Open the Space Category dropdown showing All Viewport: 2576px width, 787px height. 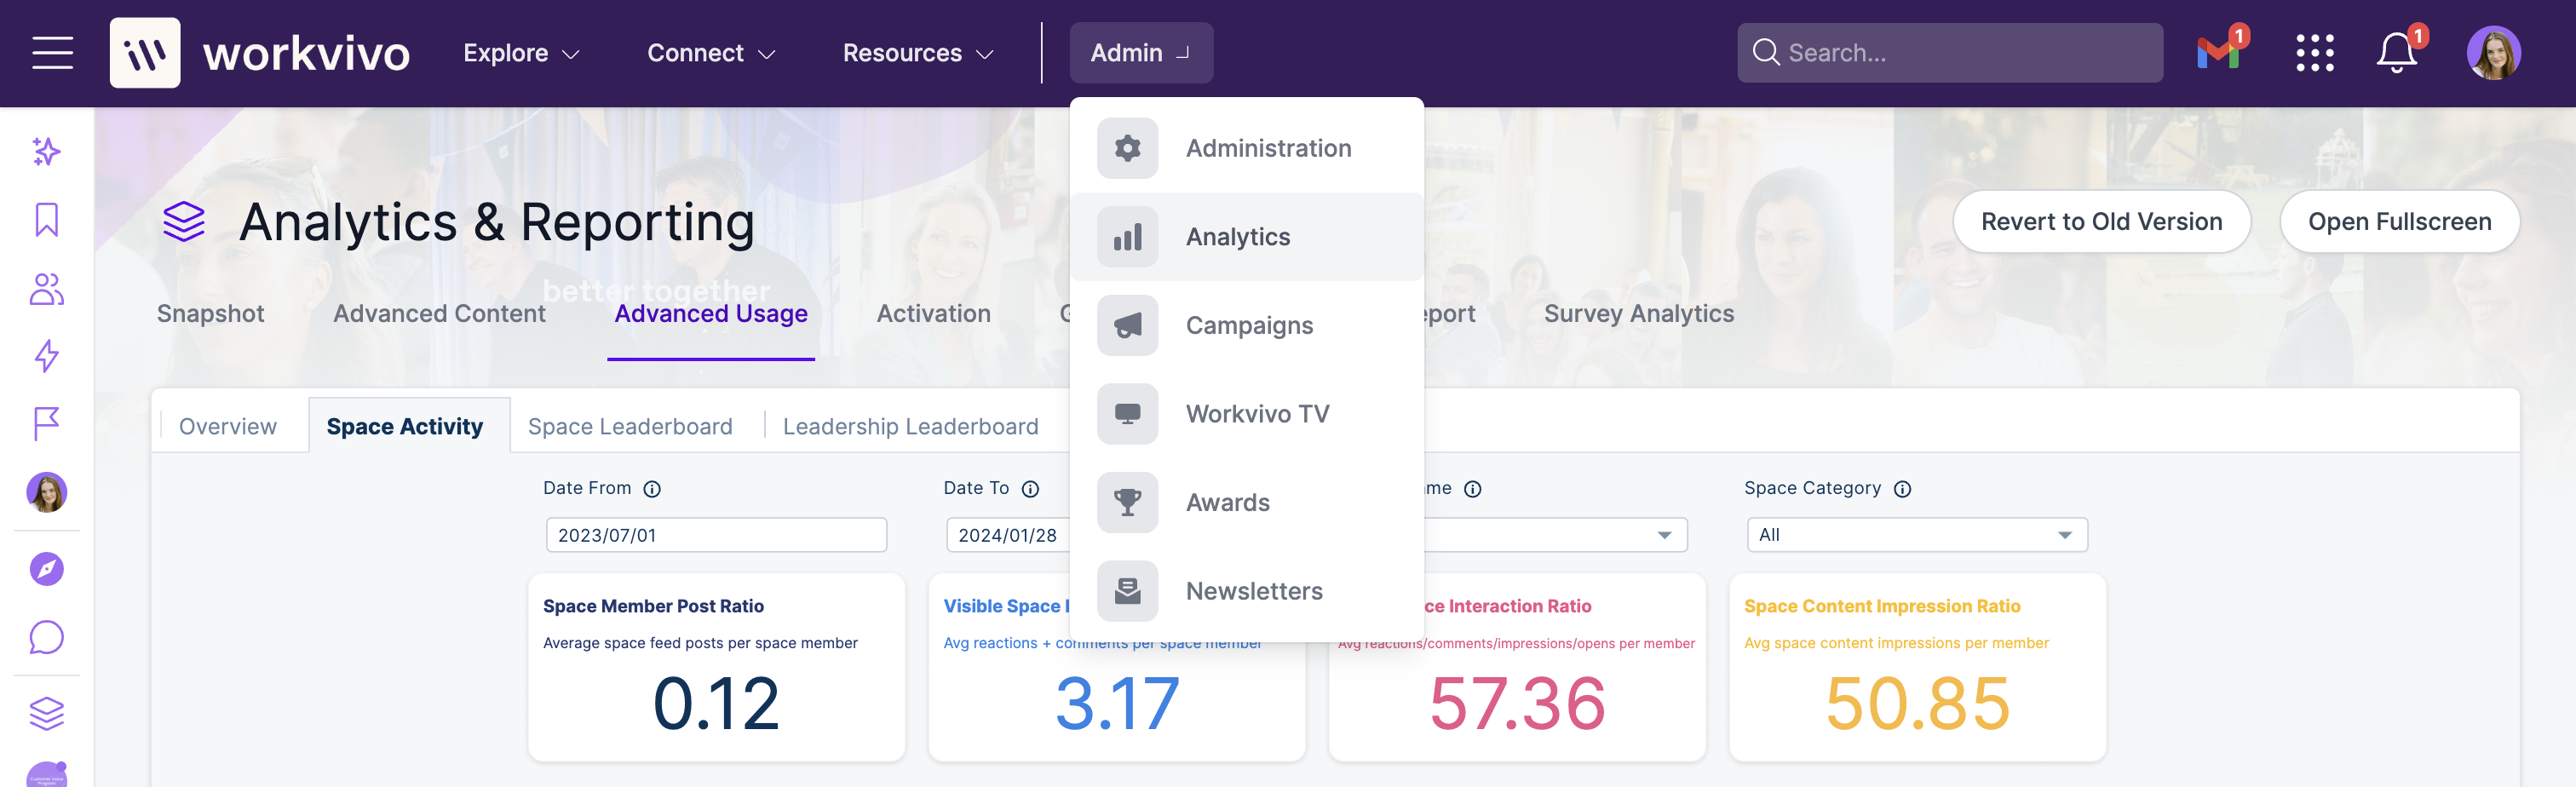point(1915,535)
